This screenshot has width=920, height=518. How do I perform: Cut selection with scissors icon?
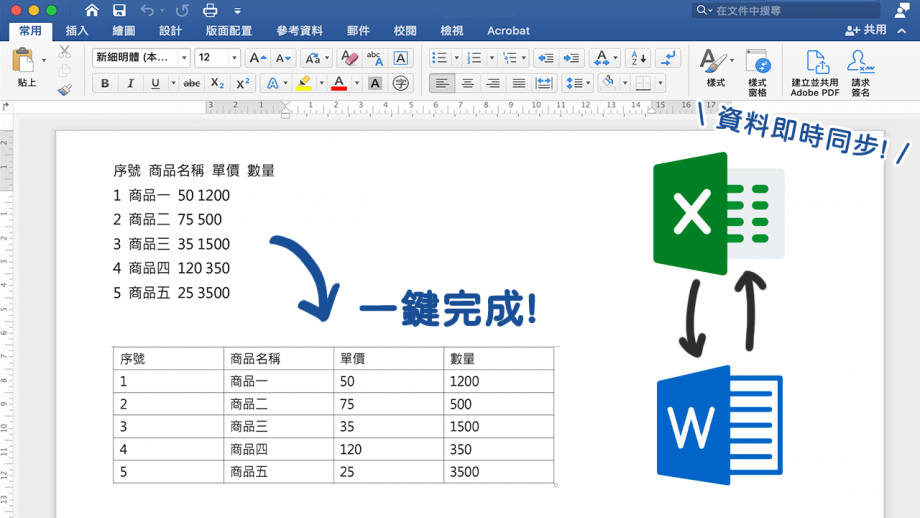pos(65,52)
